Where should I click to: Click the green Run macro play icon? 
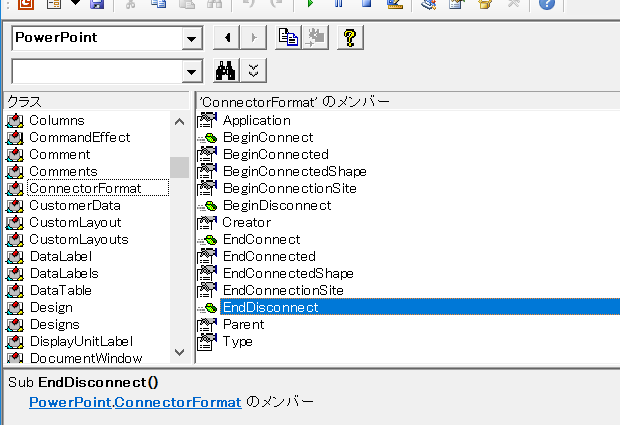[x=310, y=3]
